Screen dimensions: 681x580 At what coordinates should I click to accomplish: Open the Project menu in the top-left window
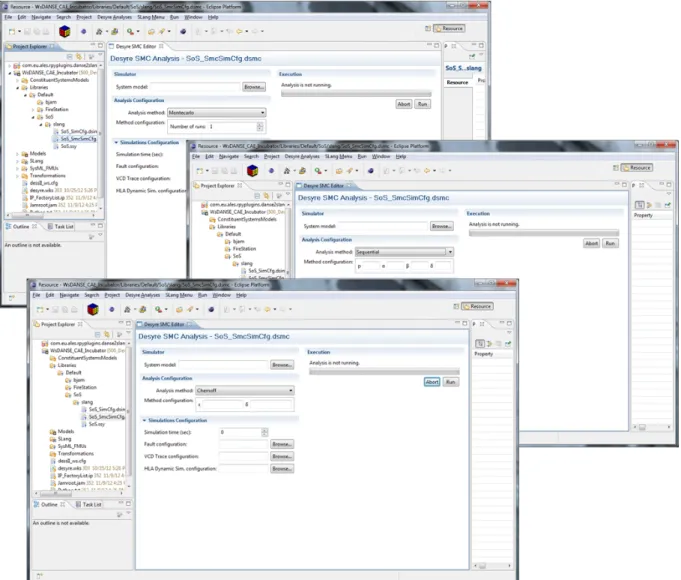pyautogui.click(x=84, y=17)
